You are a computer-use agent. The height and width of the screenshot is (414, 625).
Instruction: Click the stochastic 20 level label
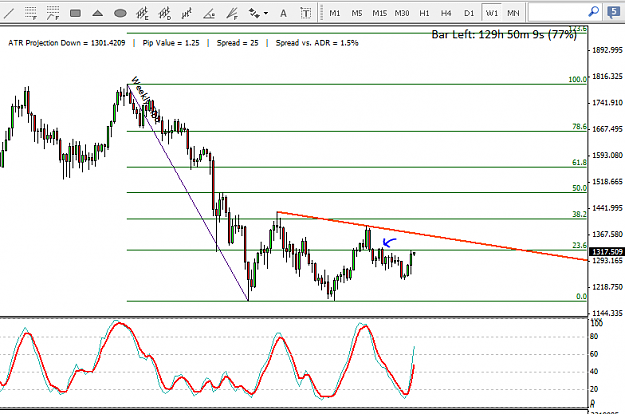tap(594, 389)
